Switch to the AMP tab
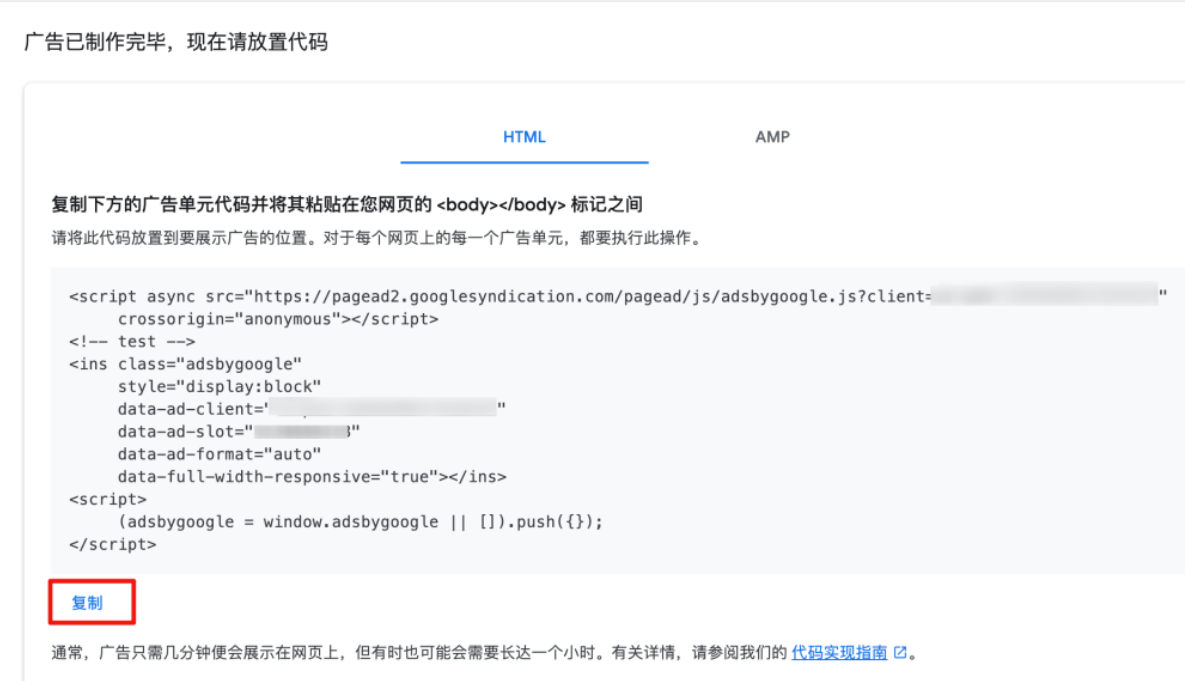 [772, 137]
